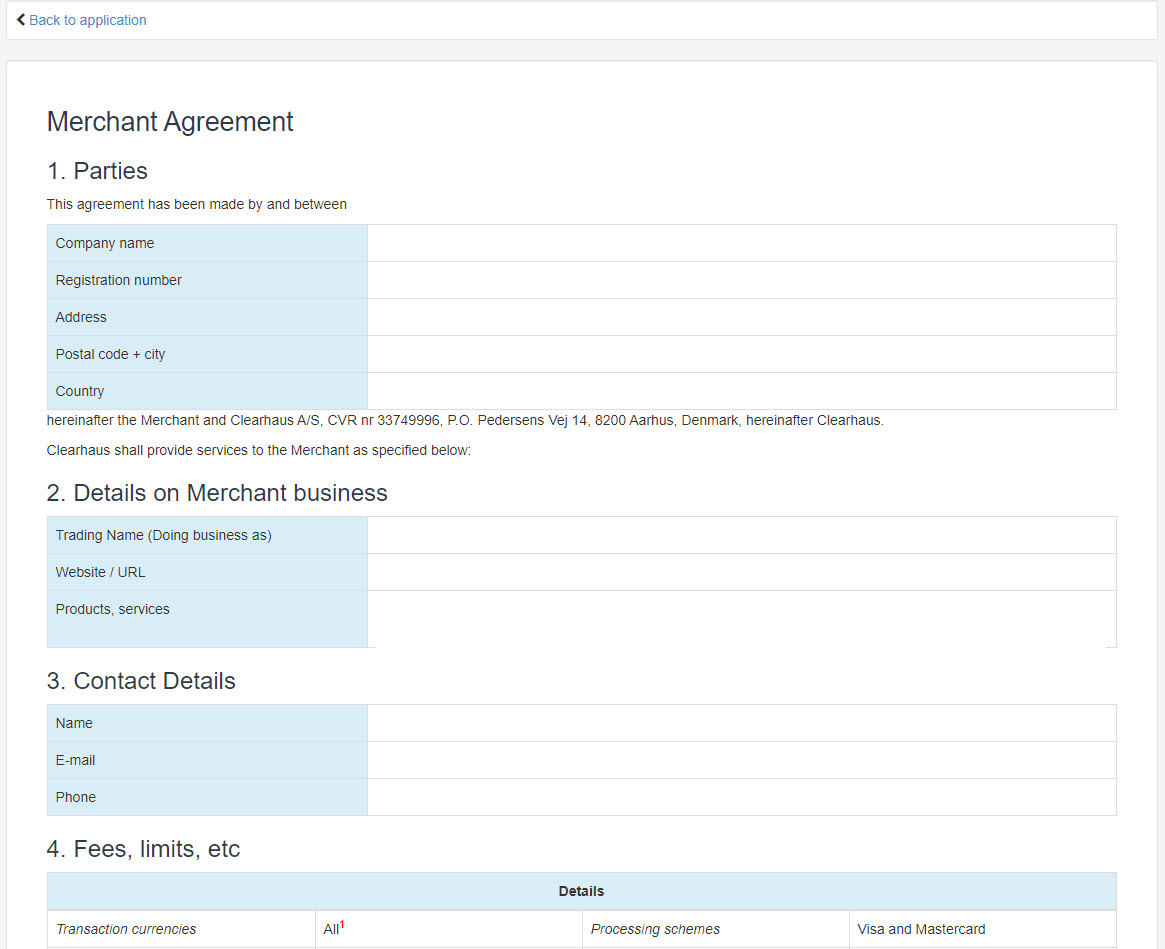1165x949 pixels.
Task: Click '2. Details on Merchant business' heading
Action: [x=217, y=493]
